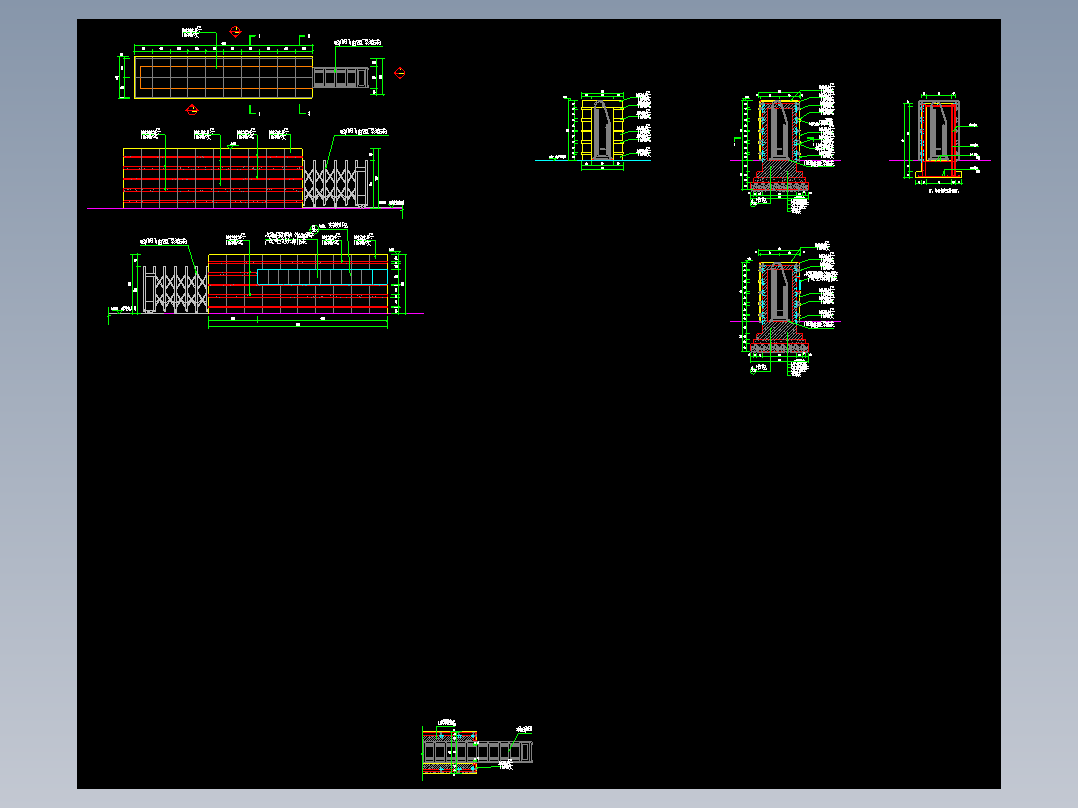
Task: Click the yellow-framed wall cross-section detail
Action: (x=602, y=131)
